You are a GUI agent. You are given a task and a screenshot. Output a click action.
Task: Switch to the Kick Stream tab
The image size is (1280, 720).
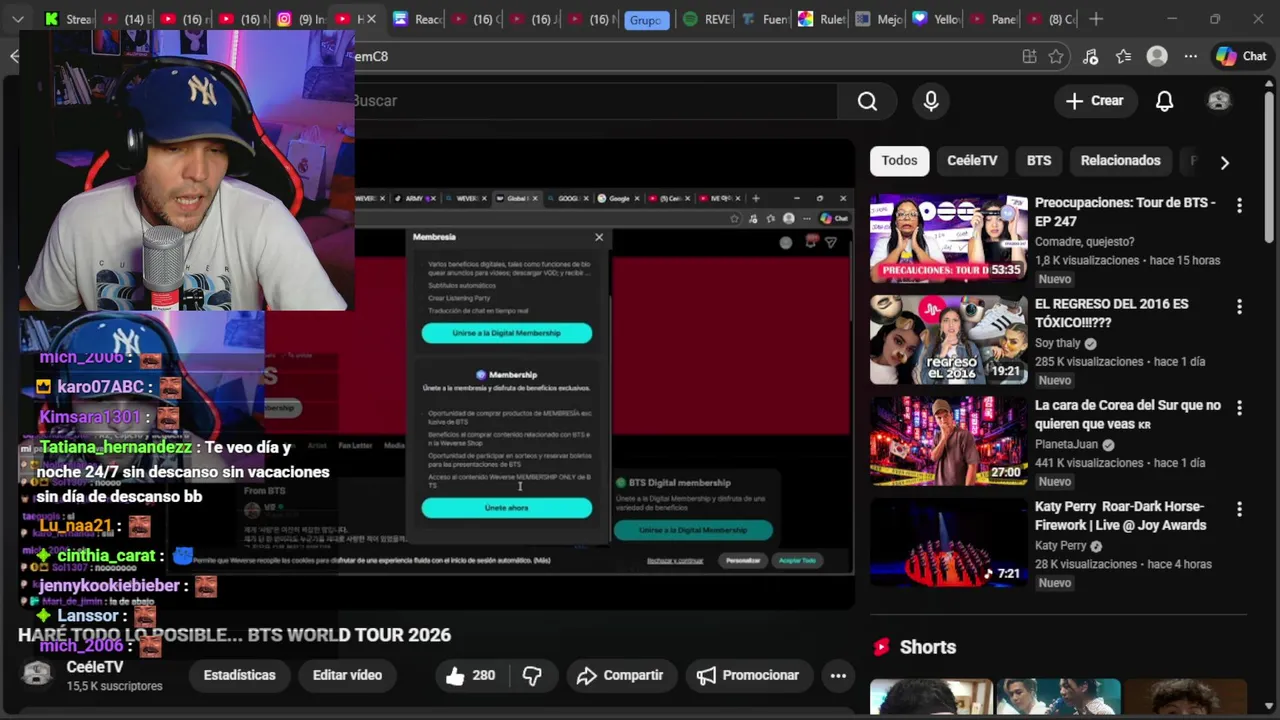point(68,19)
